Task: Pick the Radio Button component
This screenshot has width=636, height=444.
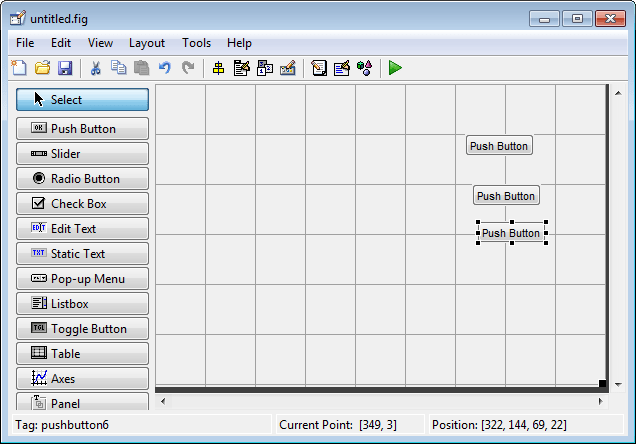Action: click(x=82, y=178)
